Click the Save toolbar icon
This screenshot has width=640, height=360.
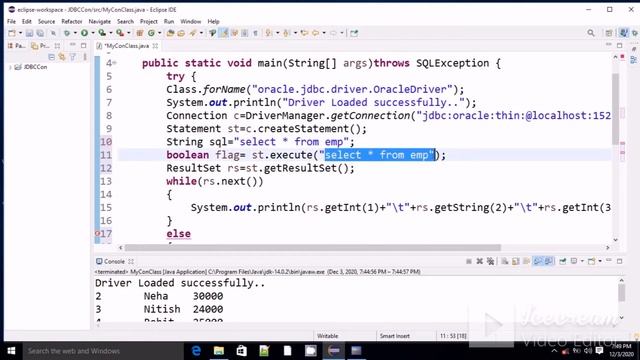(29, 33)
